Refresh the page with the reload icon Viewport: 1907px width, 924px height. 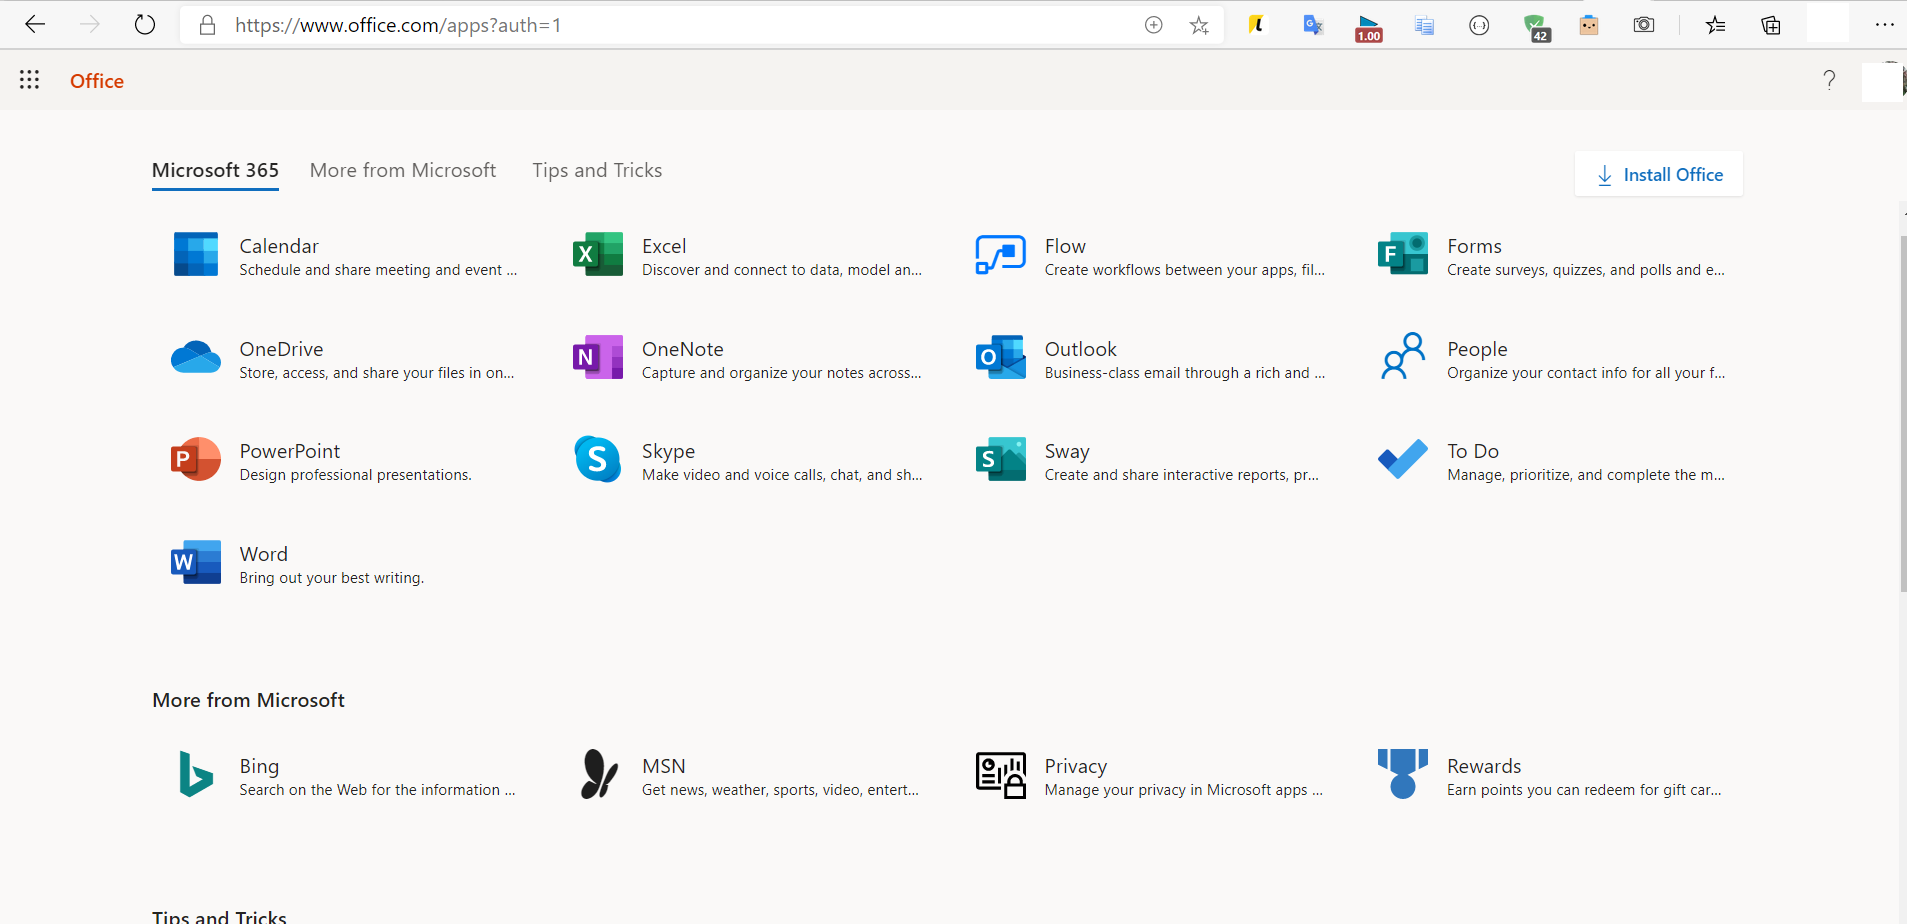[x=145, y=25]
